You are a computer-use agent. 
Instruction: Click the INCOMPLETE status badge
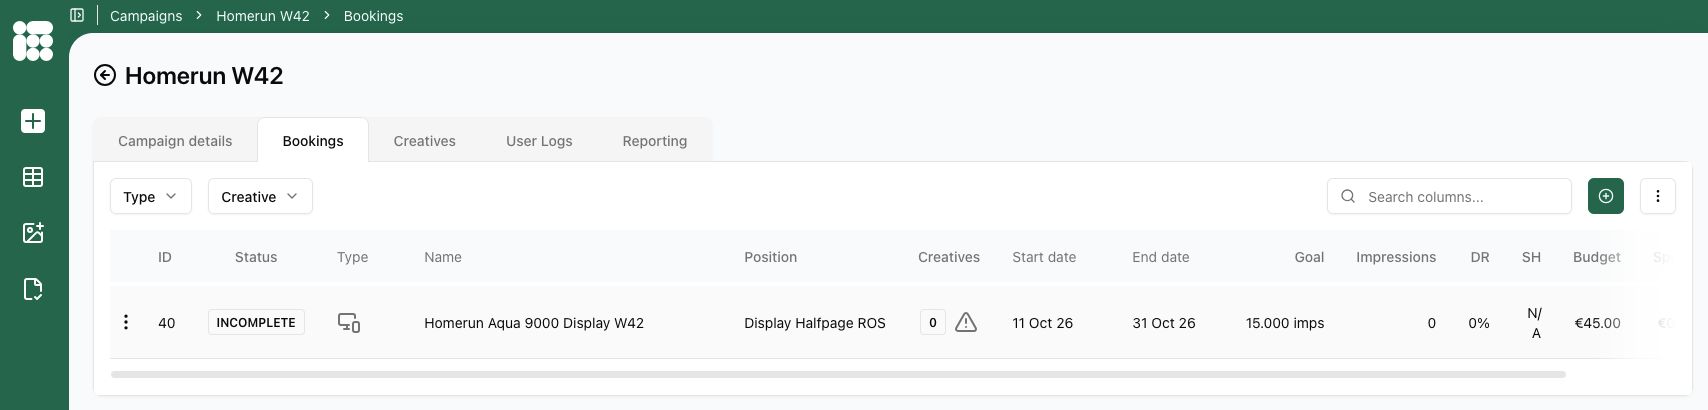click(256, 322)
